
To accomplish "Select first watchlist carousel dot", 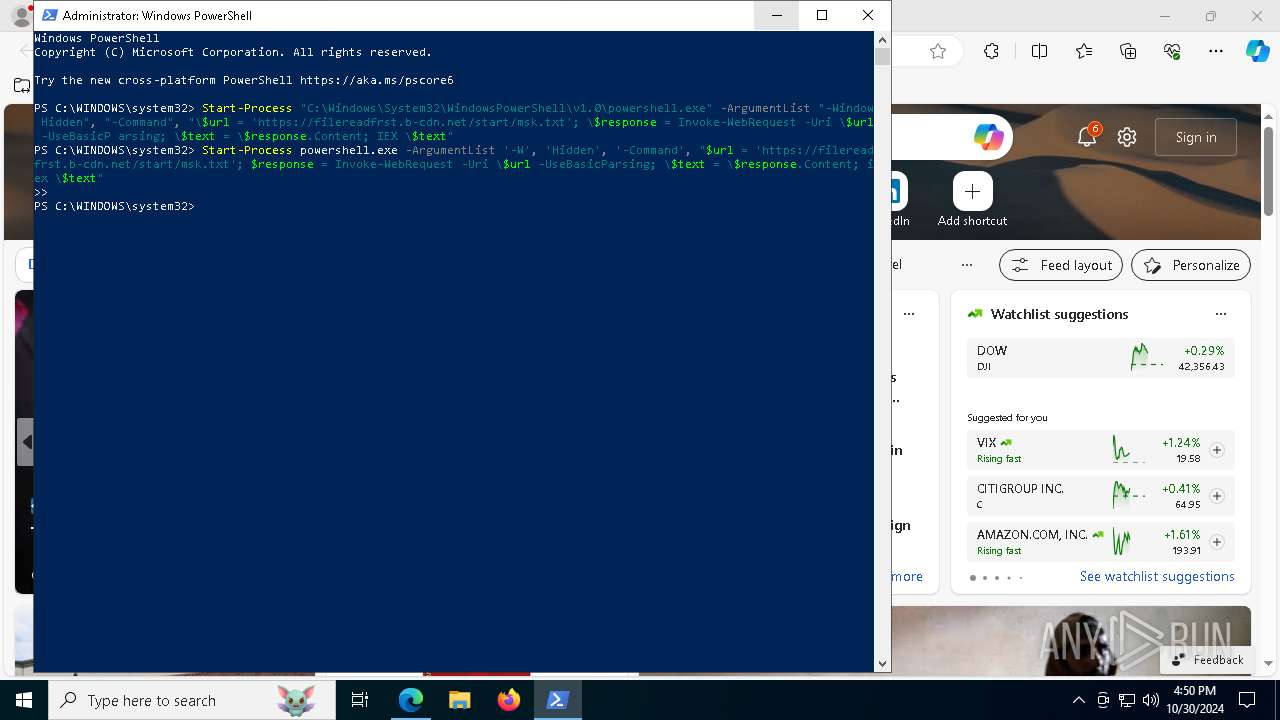I will [x=973, y=577].
